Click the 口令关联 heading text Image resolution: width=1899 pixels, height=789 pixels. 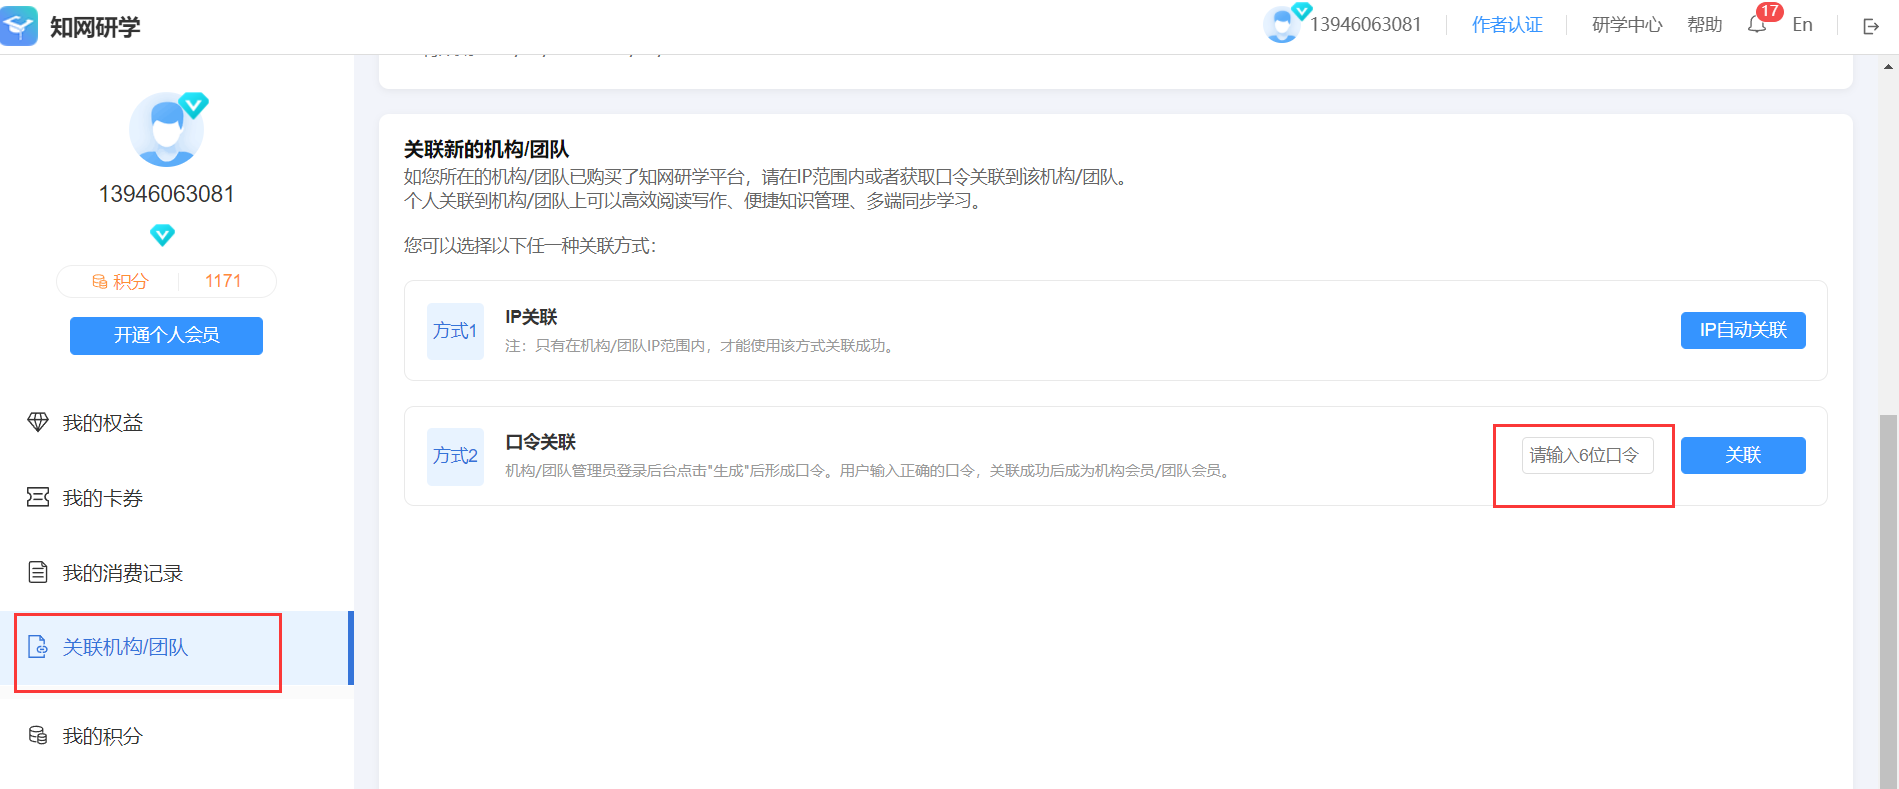point(540,442)
